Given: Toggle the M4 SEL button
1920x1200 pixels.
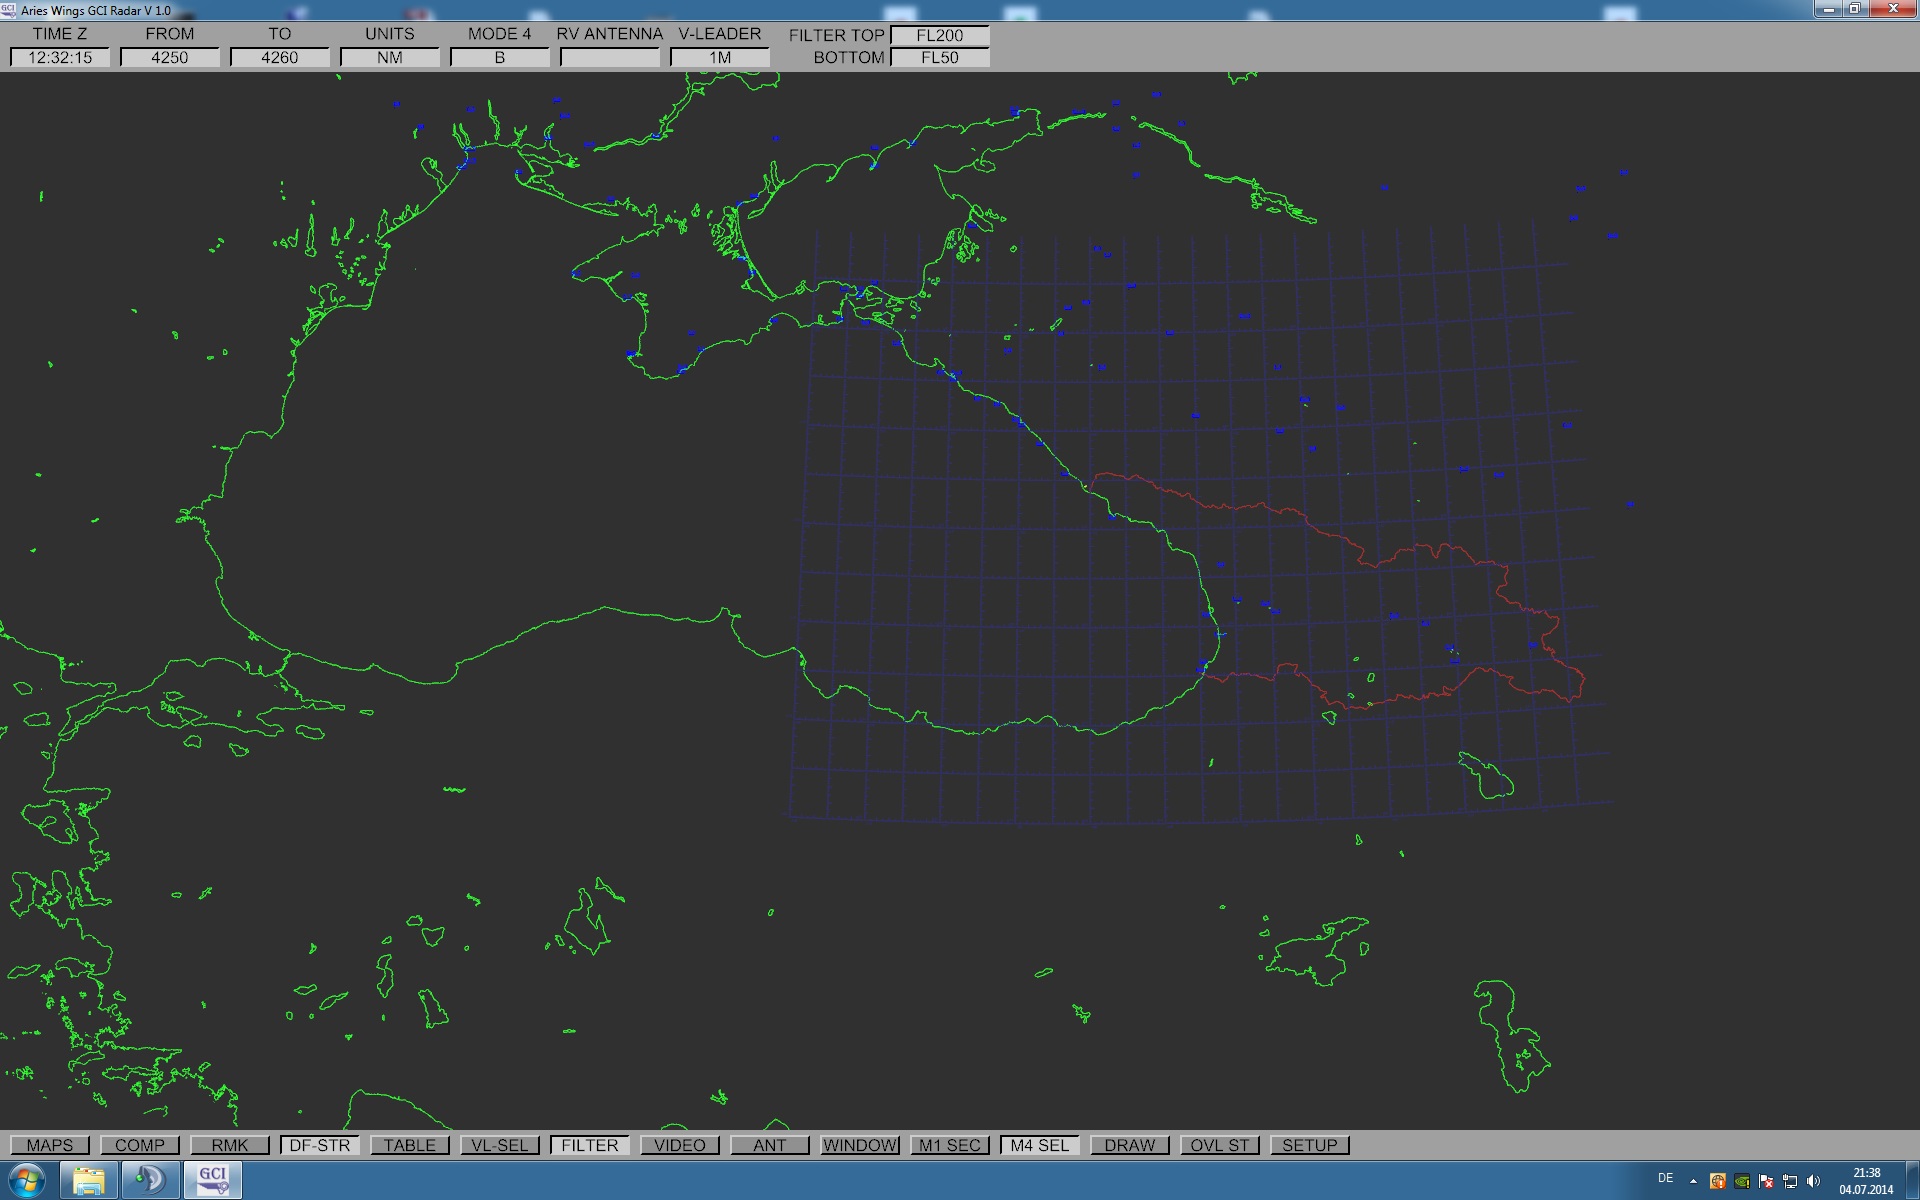Looking at the screenshot, I should click(1039, 1145).
